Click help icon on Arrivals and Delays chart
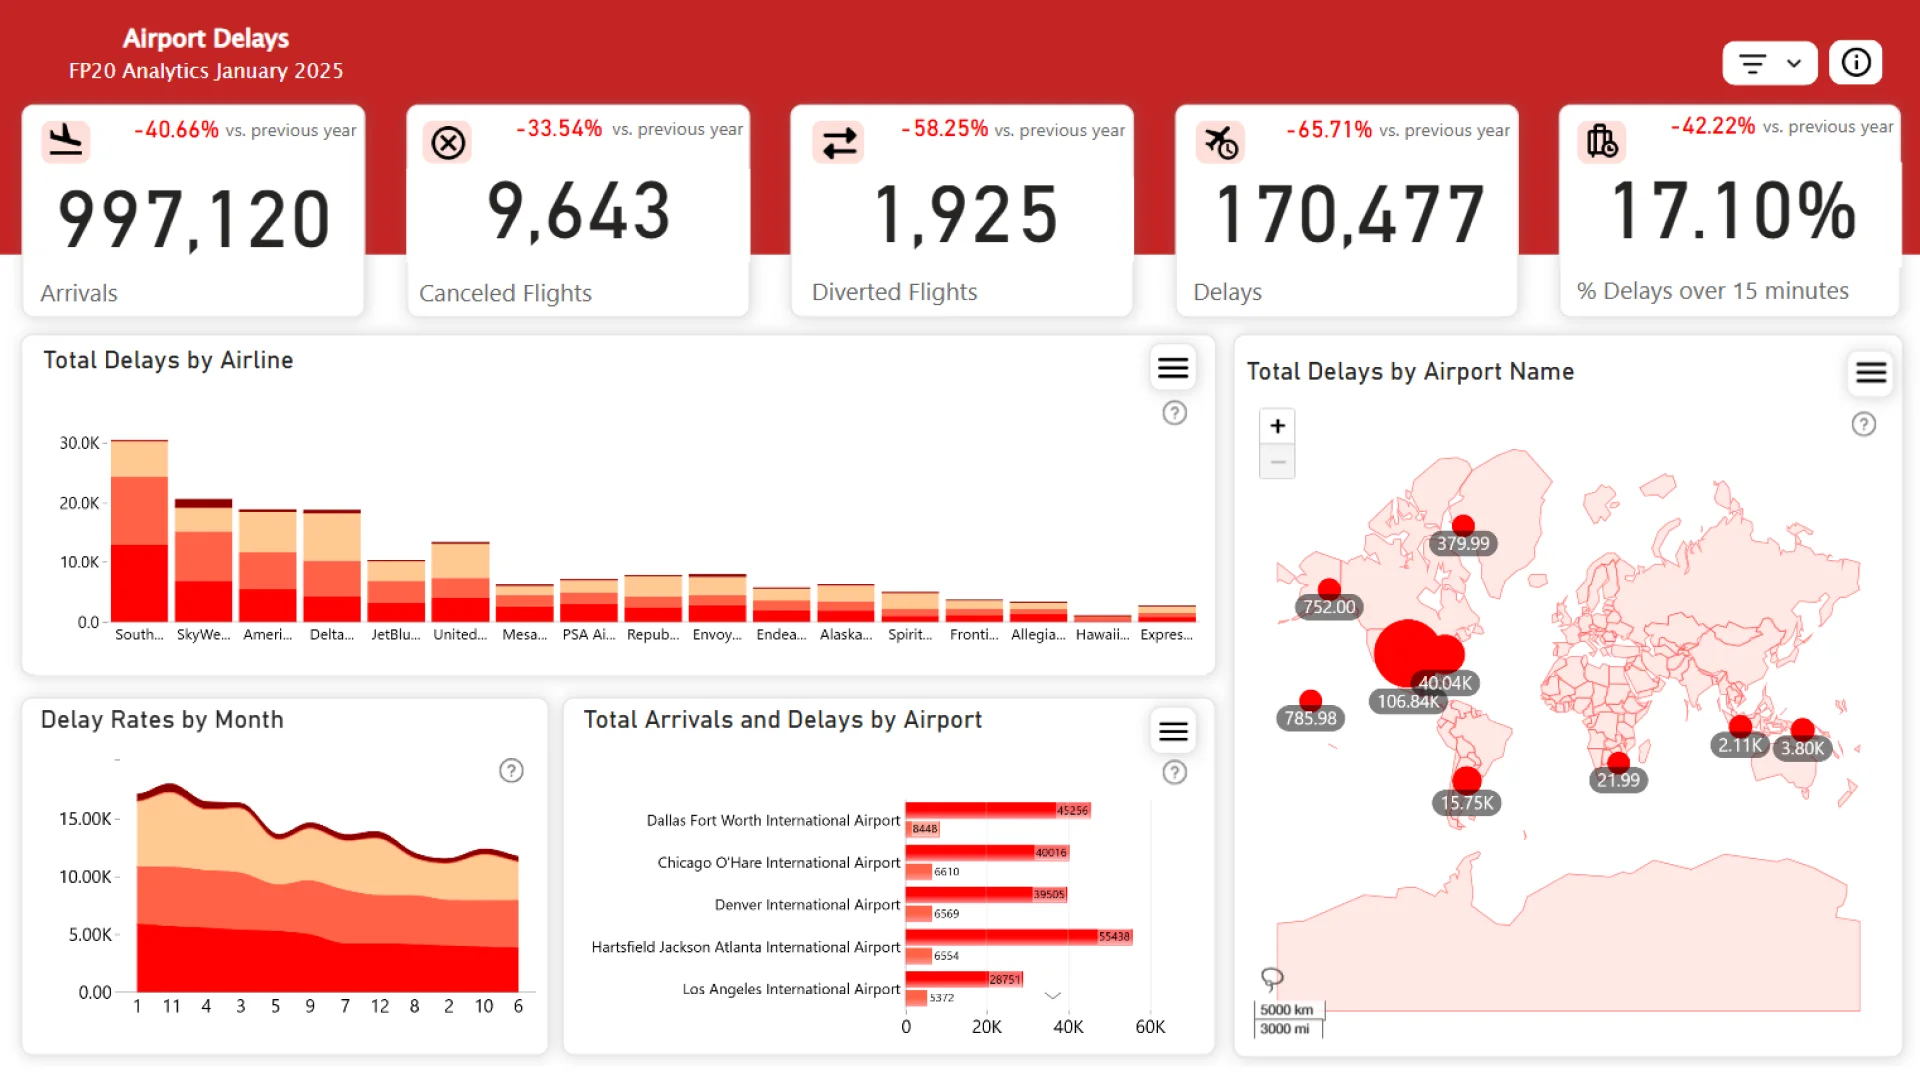Screen dimensions: 1920x1080 (x=1174, y=773)
